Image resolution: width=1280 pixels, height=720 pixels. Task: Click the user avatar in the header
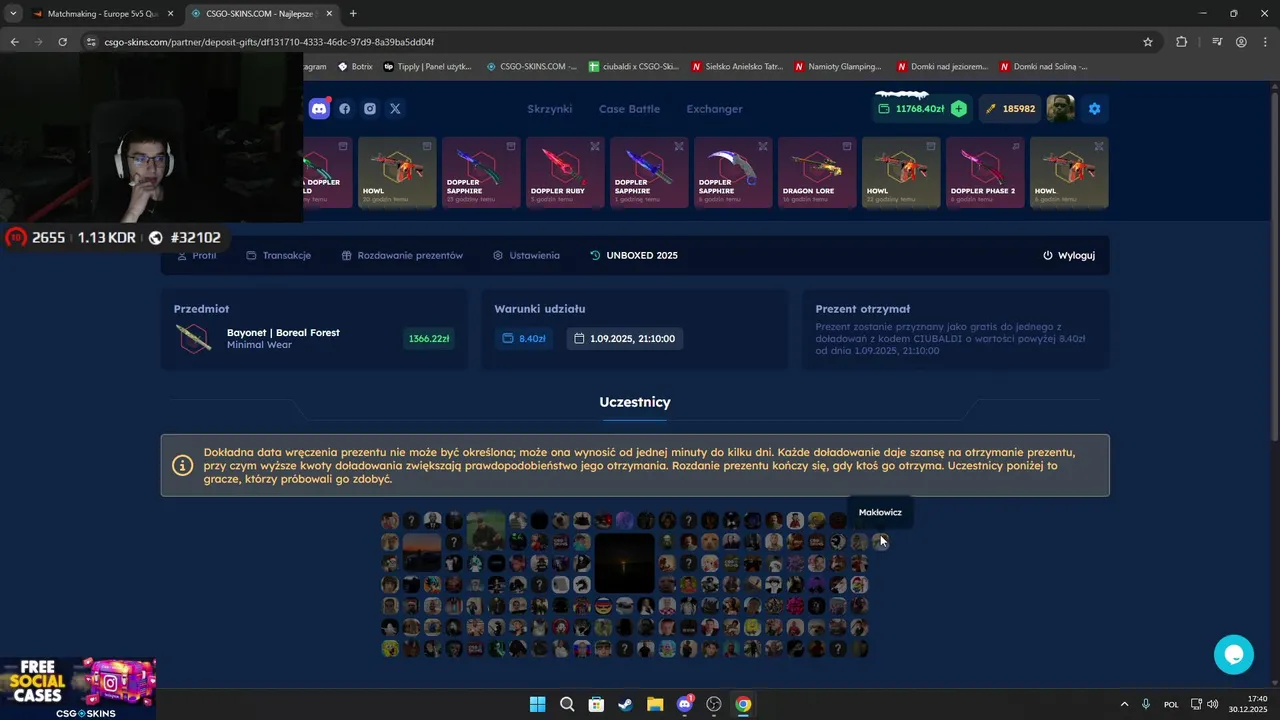tap(1060, 109)
